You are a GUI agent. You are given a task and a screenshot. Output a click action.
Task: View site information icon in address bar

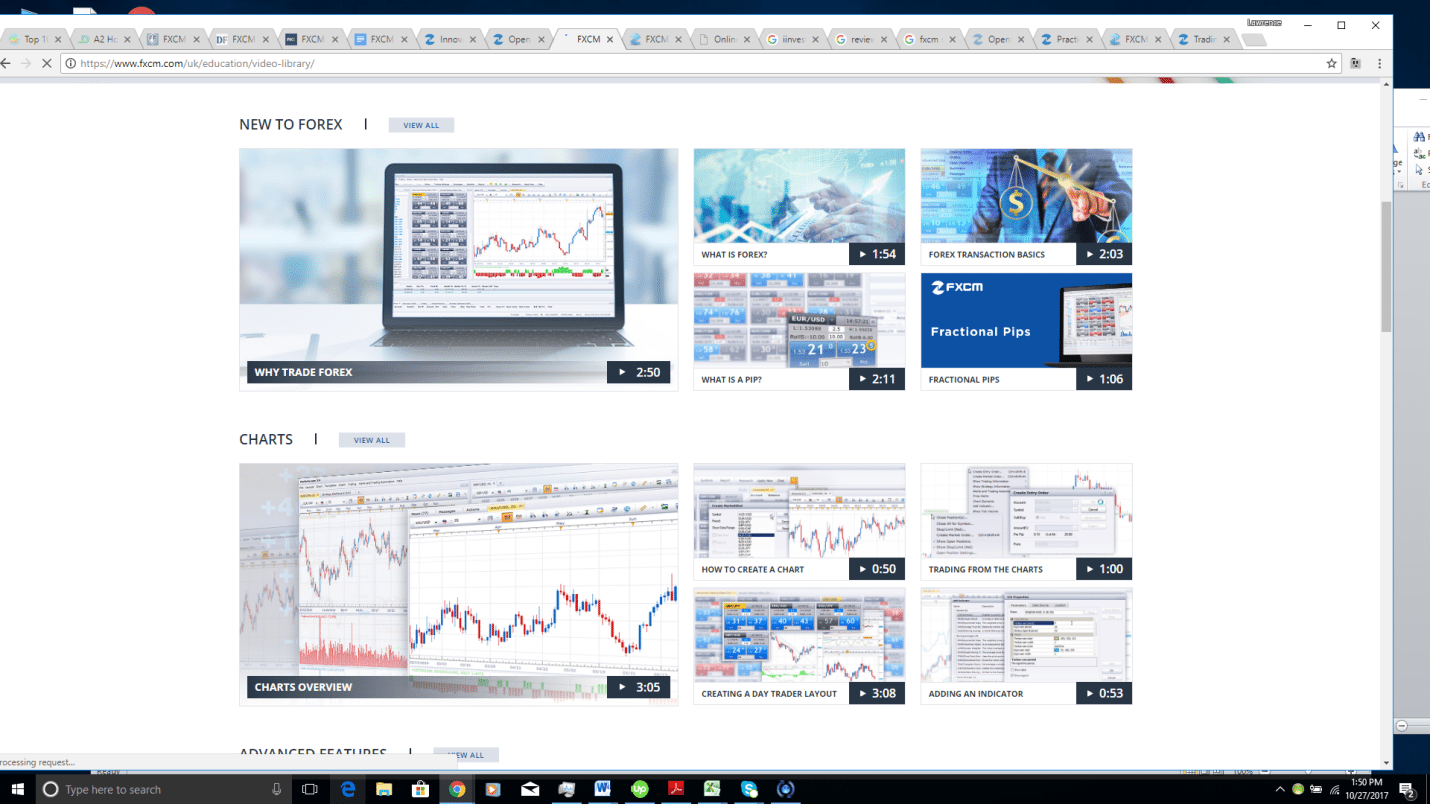point(70,63)
